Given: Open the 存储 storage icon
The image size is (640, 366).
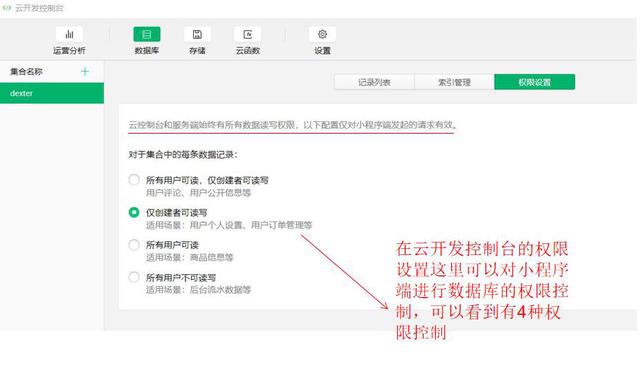Looking at the screenshot, I should pyautogui.click(x=197, y=34).
